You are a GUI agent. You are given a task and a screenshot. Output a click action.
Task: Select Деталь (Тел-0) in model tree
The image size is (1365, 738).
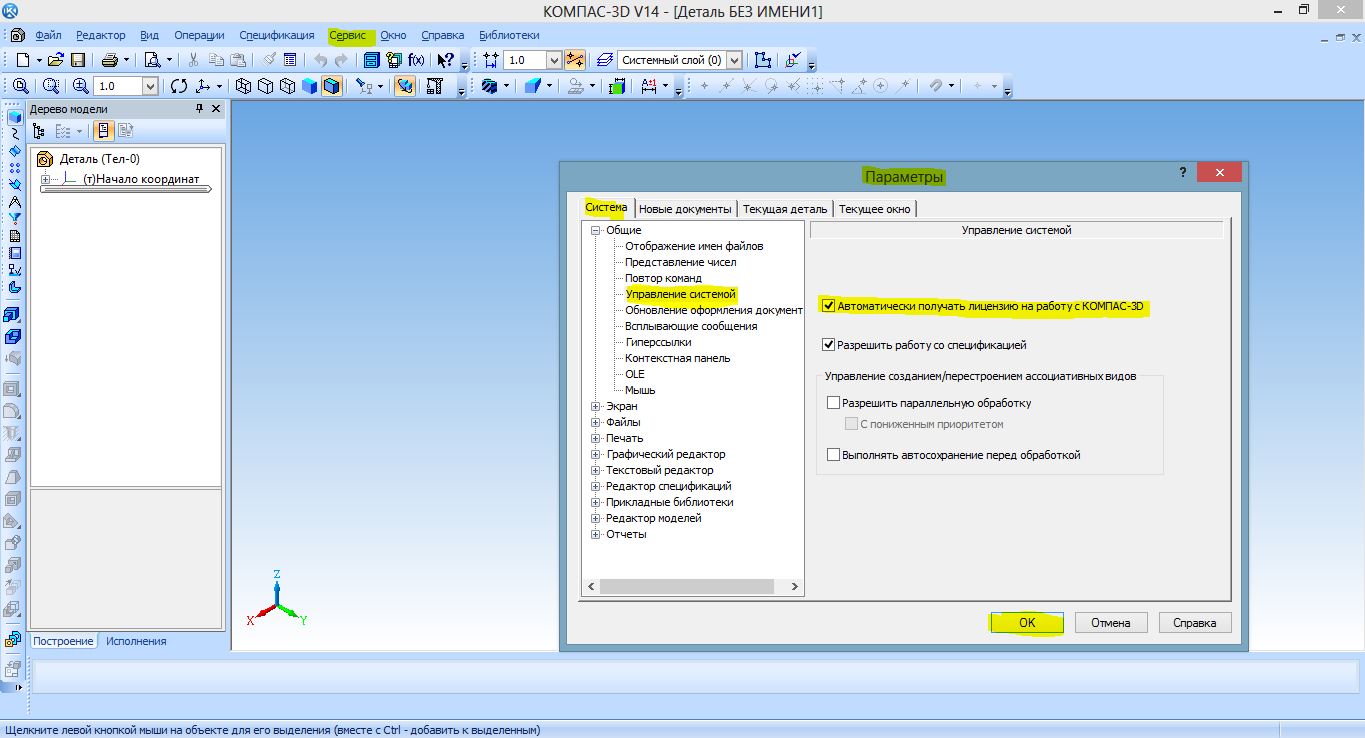coord(99,158)
